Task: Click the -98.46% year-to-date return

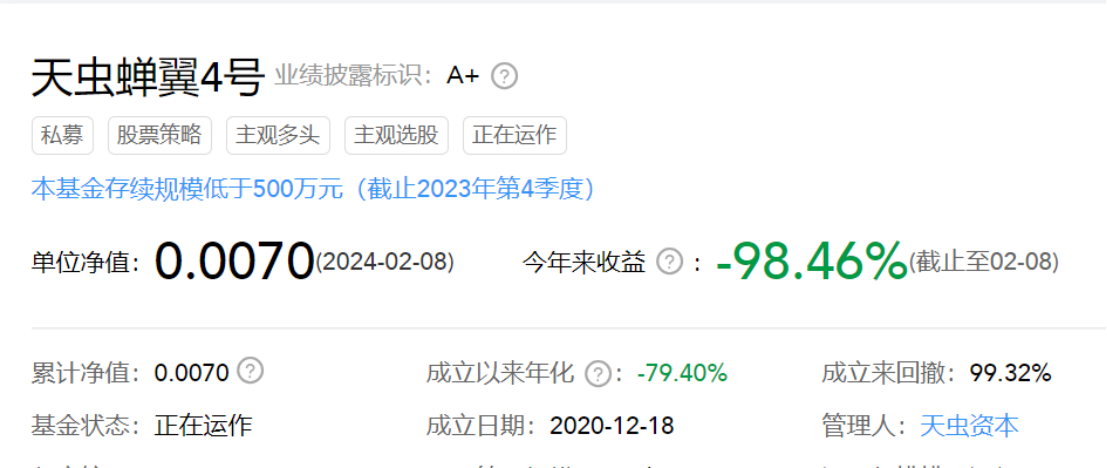Action: [x=811, y=260]
